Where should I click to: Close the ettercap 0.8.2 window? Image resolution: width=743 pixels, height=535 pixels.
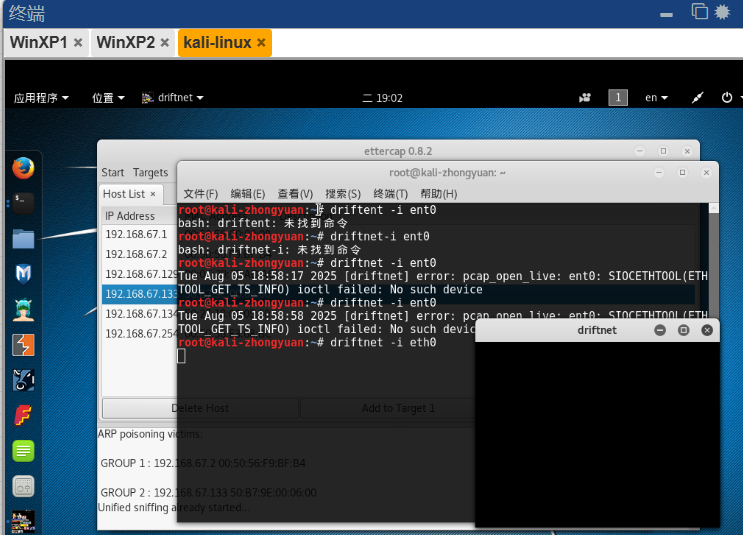687,151
